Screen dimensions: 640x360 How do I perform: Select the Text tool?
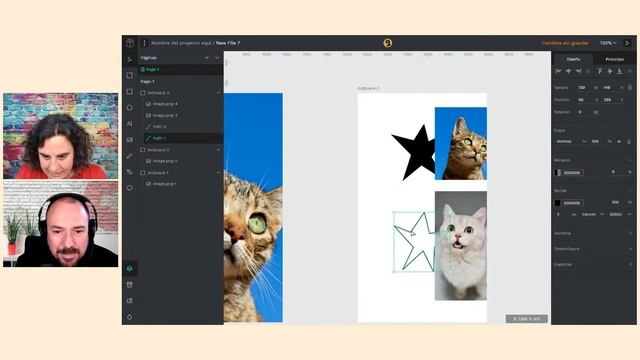(x=130, y=124)
